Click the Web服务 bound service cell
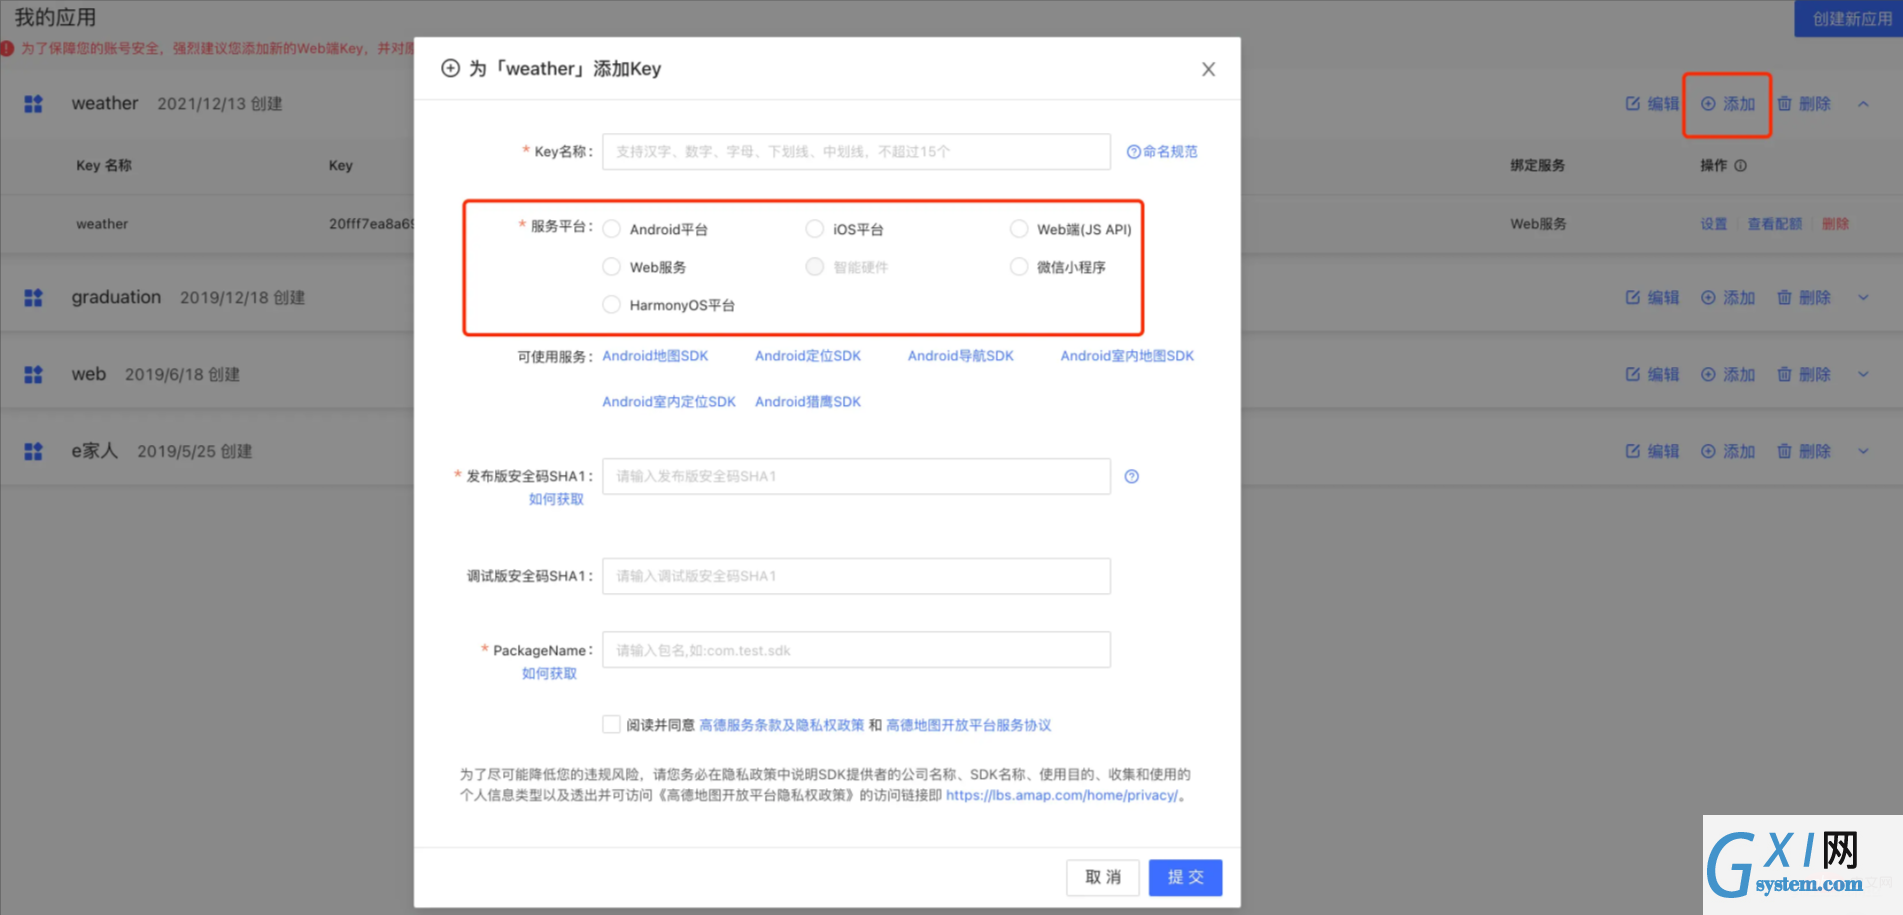1903x915 pixels. coord(1539,224)
